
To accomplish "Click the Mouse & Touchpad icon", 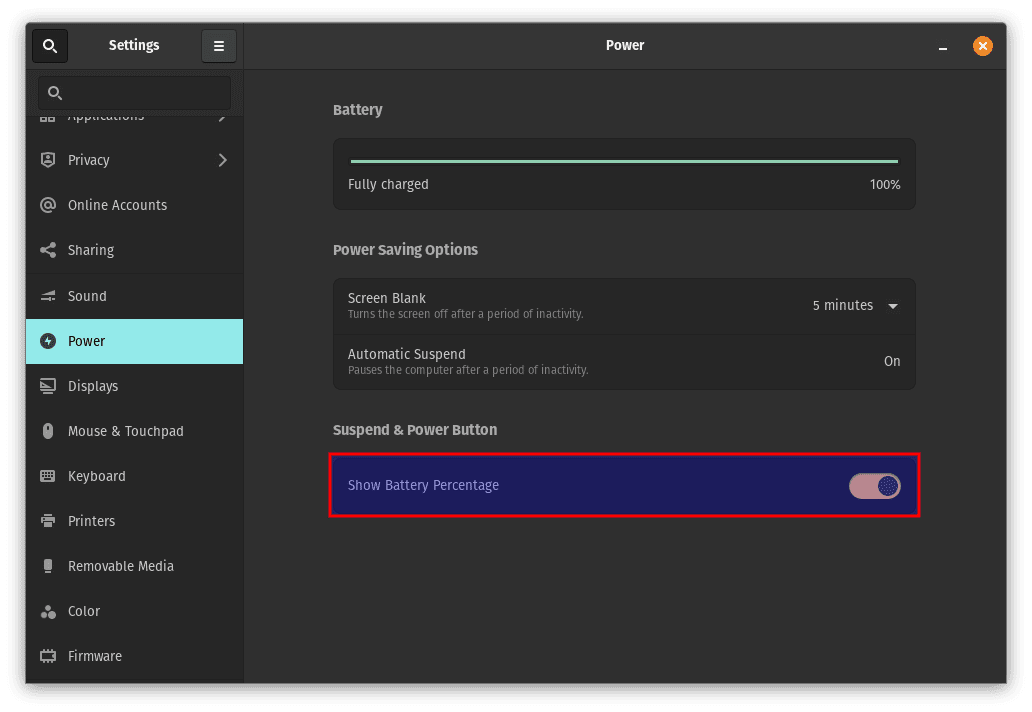I will [x=48, y=431].
